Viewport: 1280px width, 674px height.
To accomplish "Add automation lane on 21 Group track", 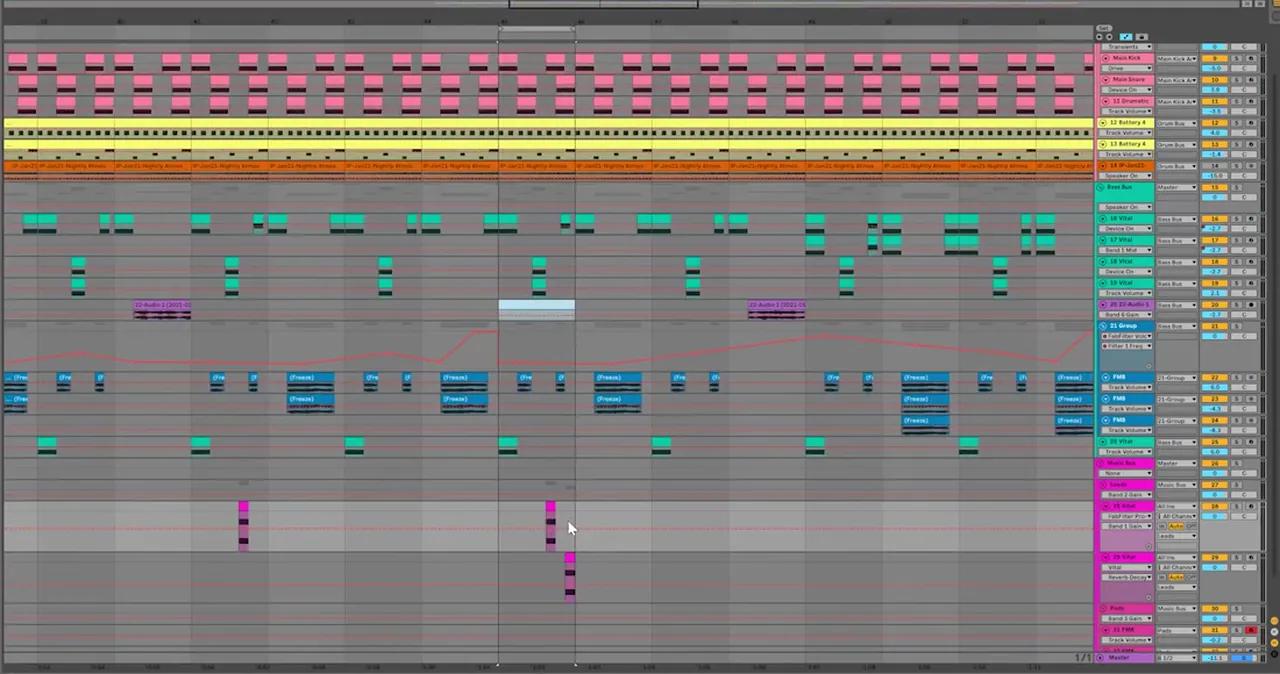I will [x=1148, y=366].
